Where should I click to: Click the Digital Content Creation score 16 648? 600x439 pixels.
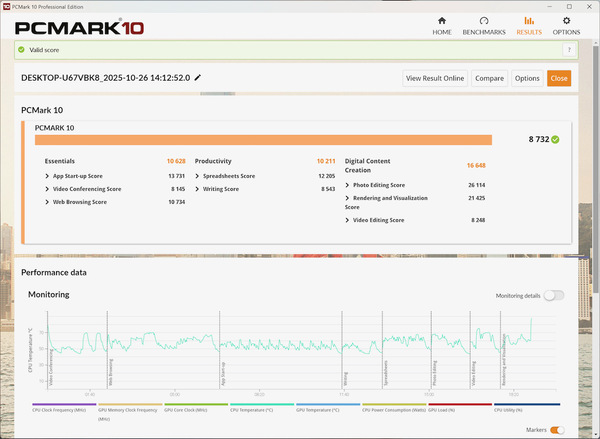(x=476, y=165)
